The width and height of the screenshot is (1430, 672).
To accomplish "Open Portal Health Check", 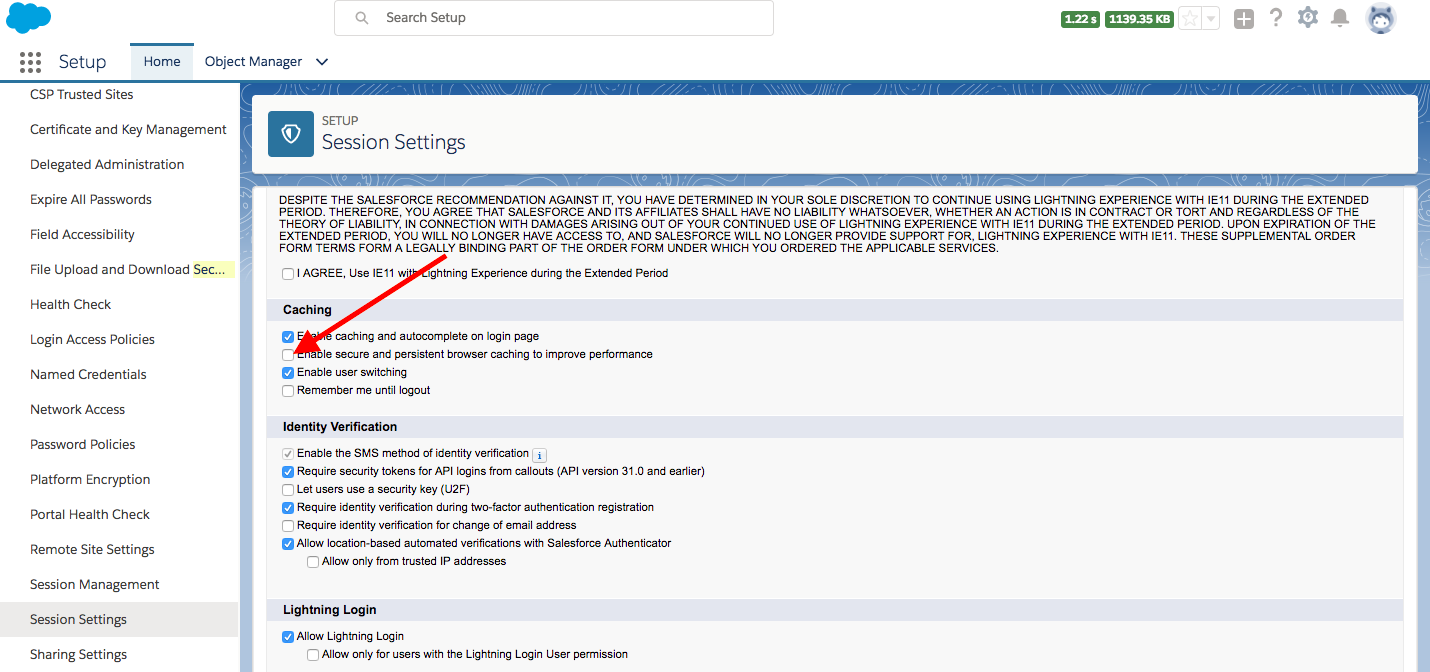I will coord(90,515).
